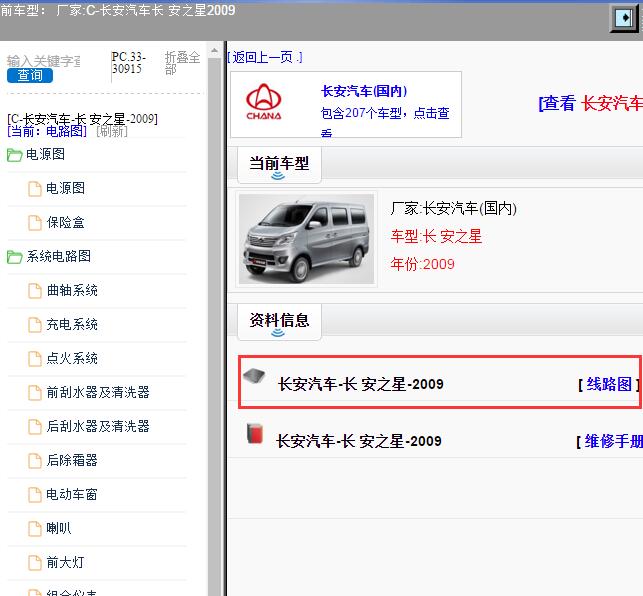Viewport: 643px width, 596px height.
Task: Open the 后除霜器 tree item
Action: tap(72, 460)
